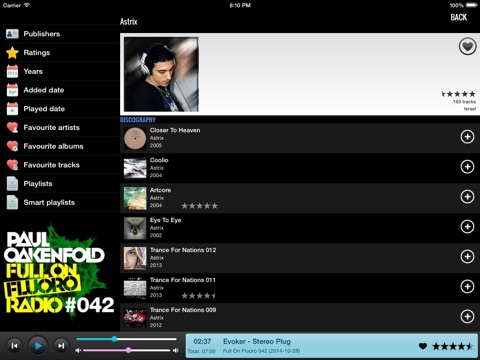480x360 pixels.
Task: Click the Ratings star icon
Action: (x=12, y=53)
